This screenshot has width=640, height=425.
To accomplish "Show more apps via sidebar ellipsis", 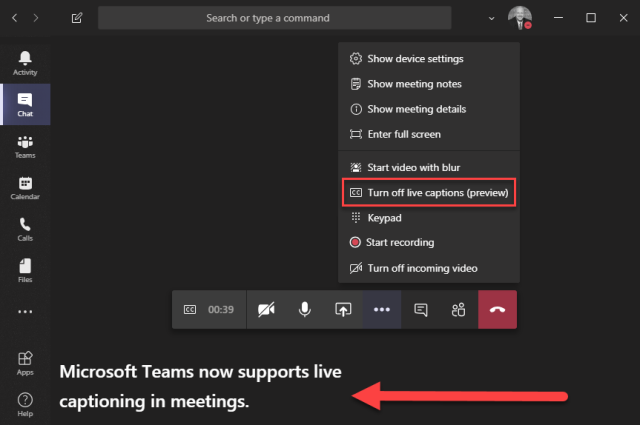I will click(25, 312).
